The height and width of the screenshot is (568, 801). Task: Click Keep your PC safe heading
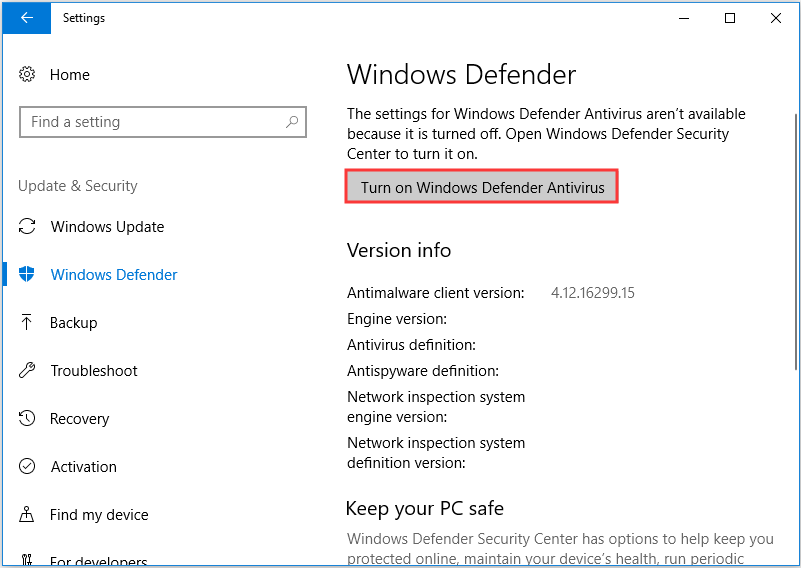click(x=425, y=509)
